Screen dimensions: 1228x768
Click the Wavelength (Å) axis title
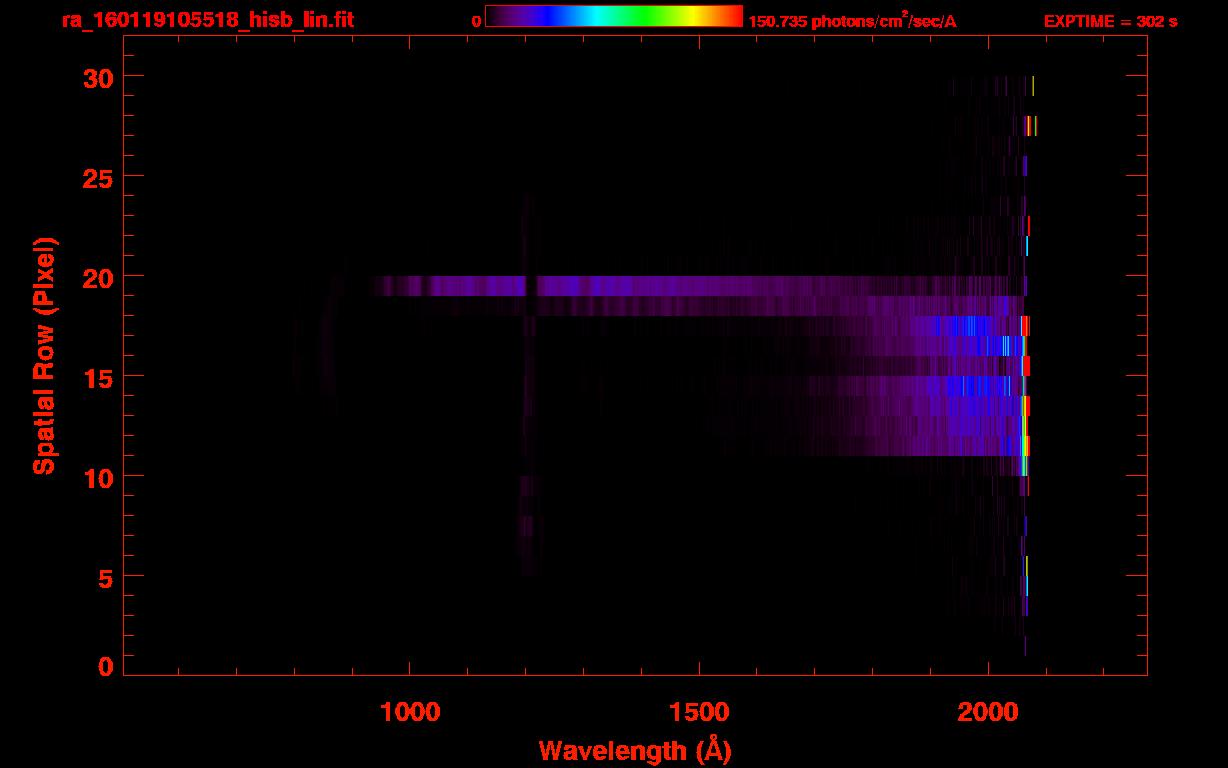click(x=635, y=750)
